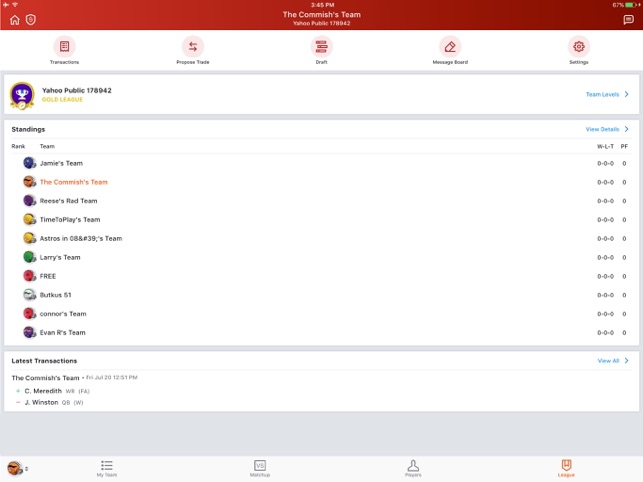Select Evan R's Team helmet icon
Screen dimensions: 643x482
[30, 332]
